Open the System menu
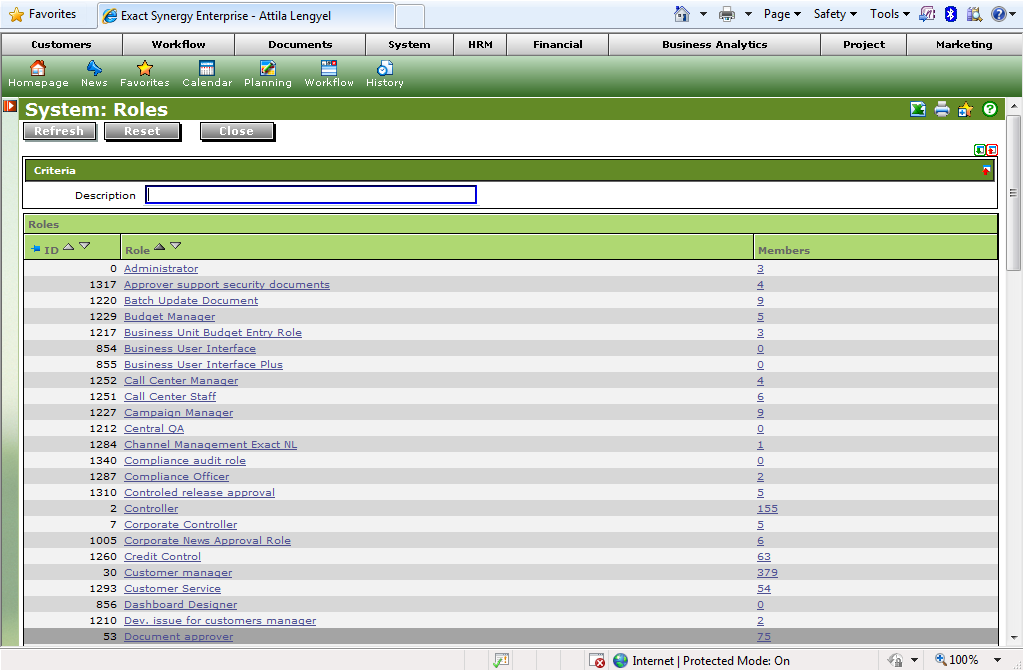 pos(409,44)
